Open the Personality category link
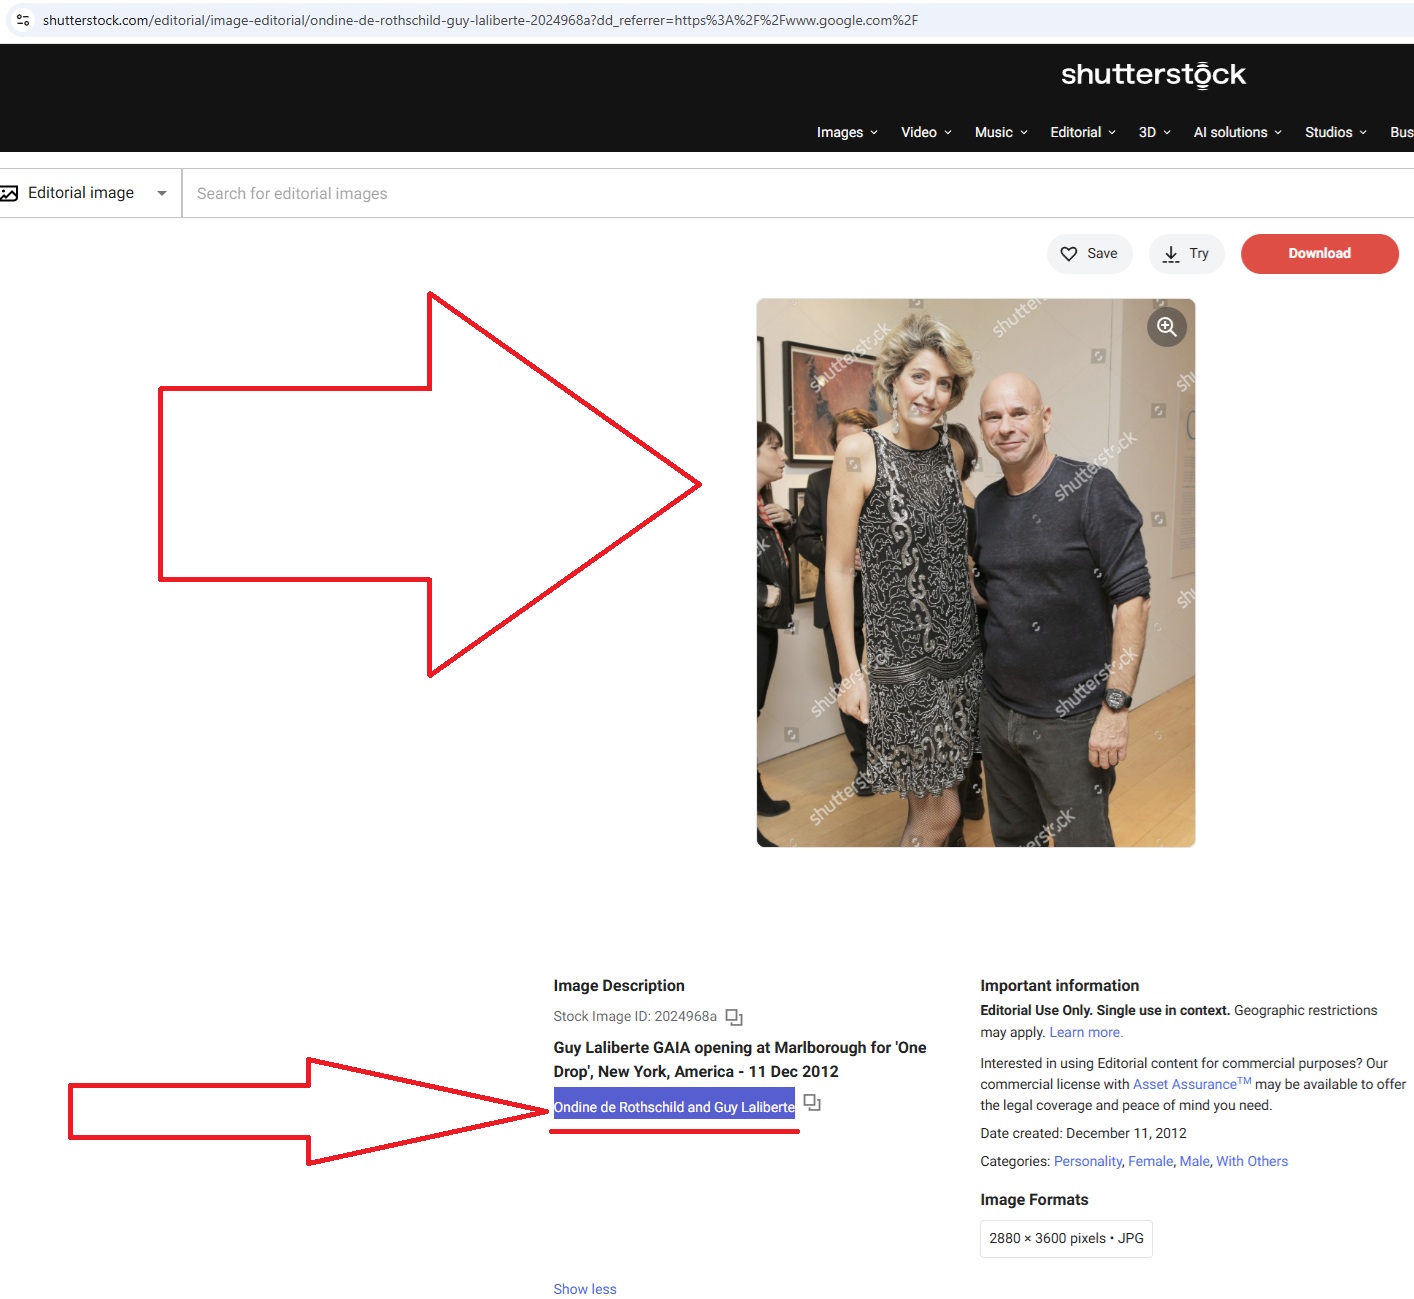 click(1088, 1161)
